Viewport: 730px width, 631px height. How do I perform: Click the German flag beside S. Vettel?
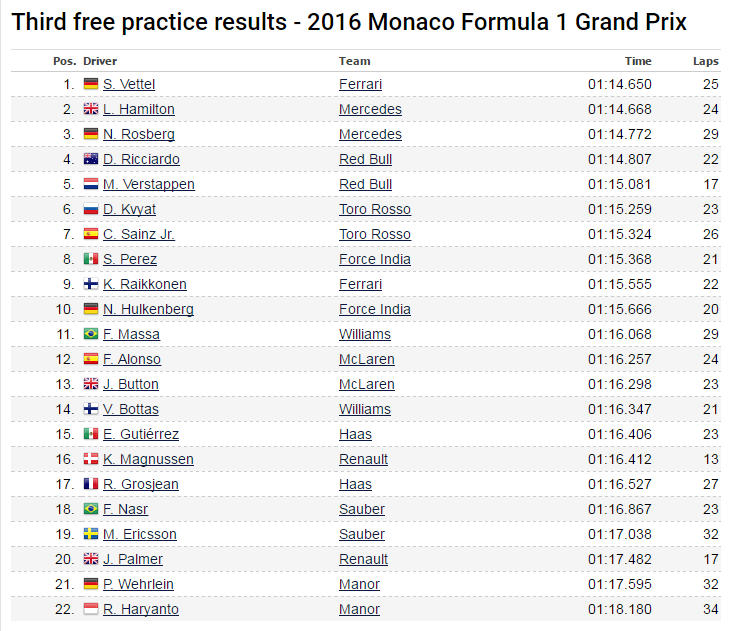pos(90,84)
